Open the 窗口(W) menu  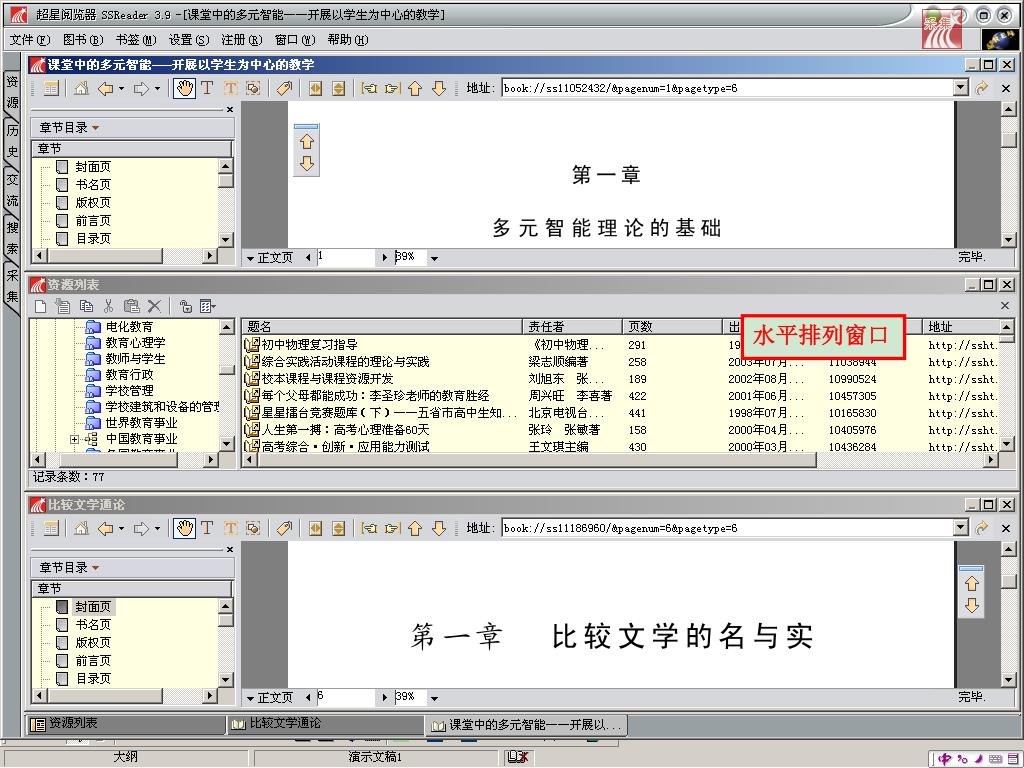pyautogui.click(x=295, y=40)
